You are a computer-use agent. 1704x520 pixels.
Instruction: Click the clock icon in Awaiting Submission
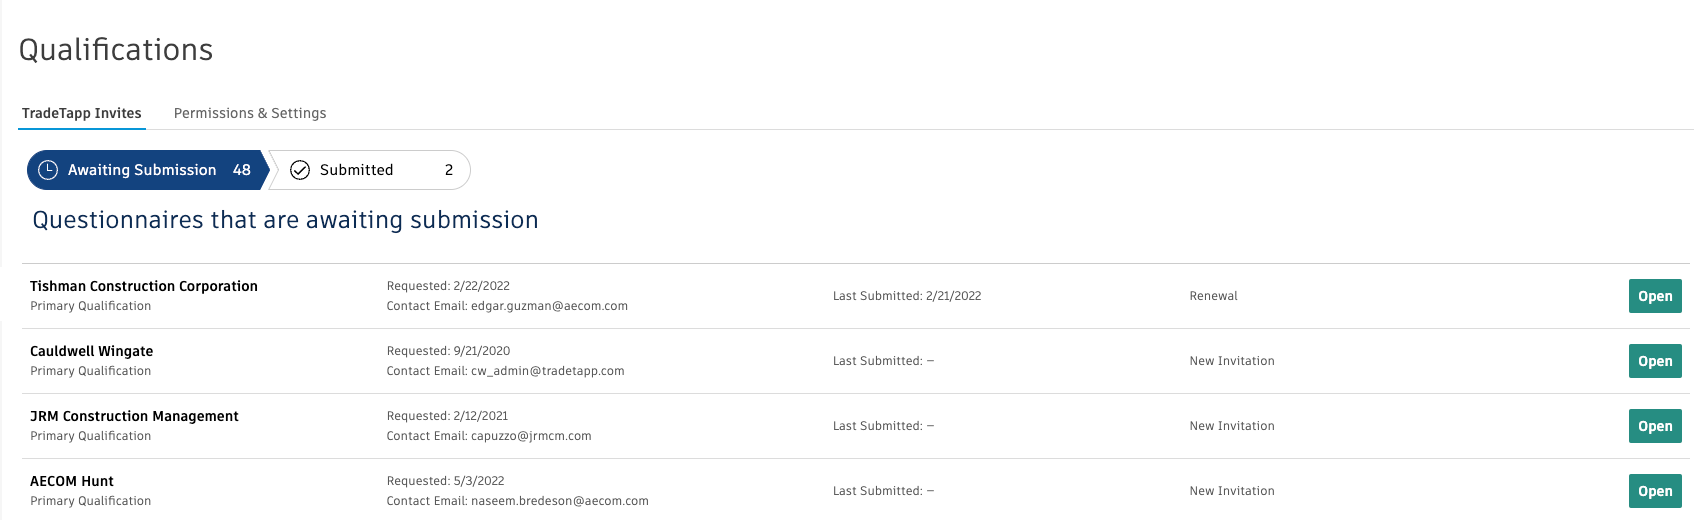(x=48, y=170)
